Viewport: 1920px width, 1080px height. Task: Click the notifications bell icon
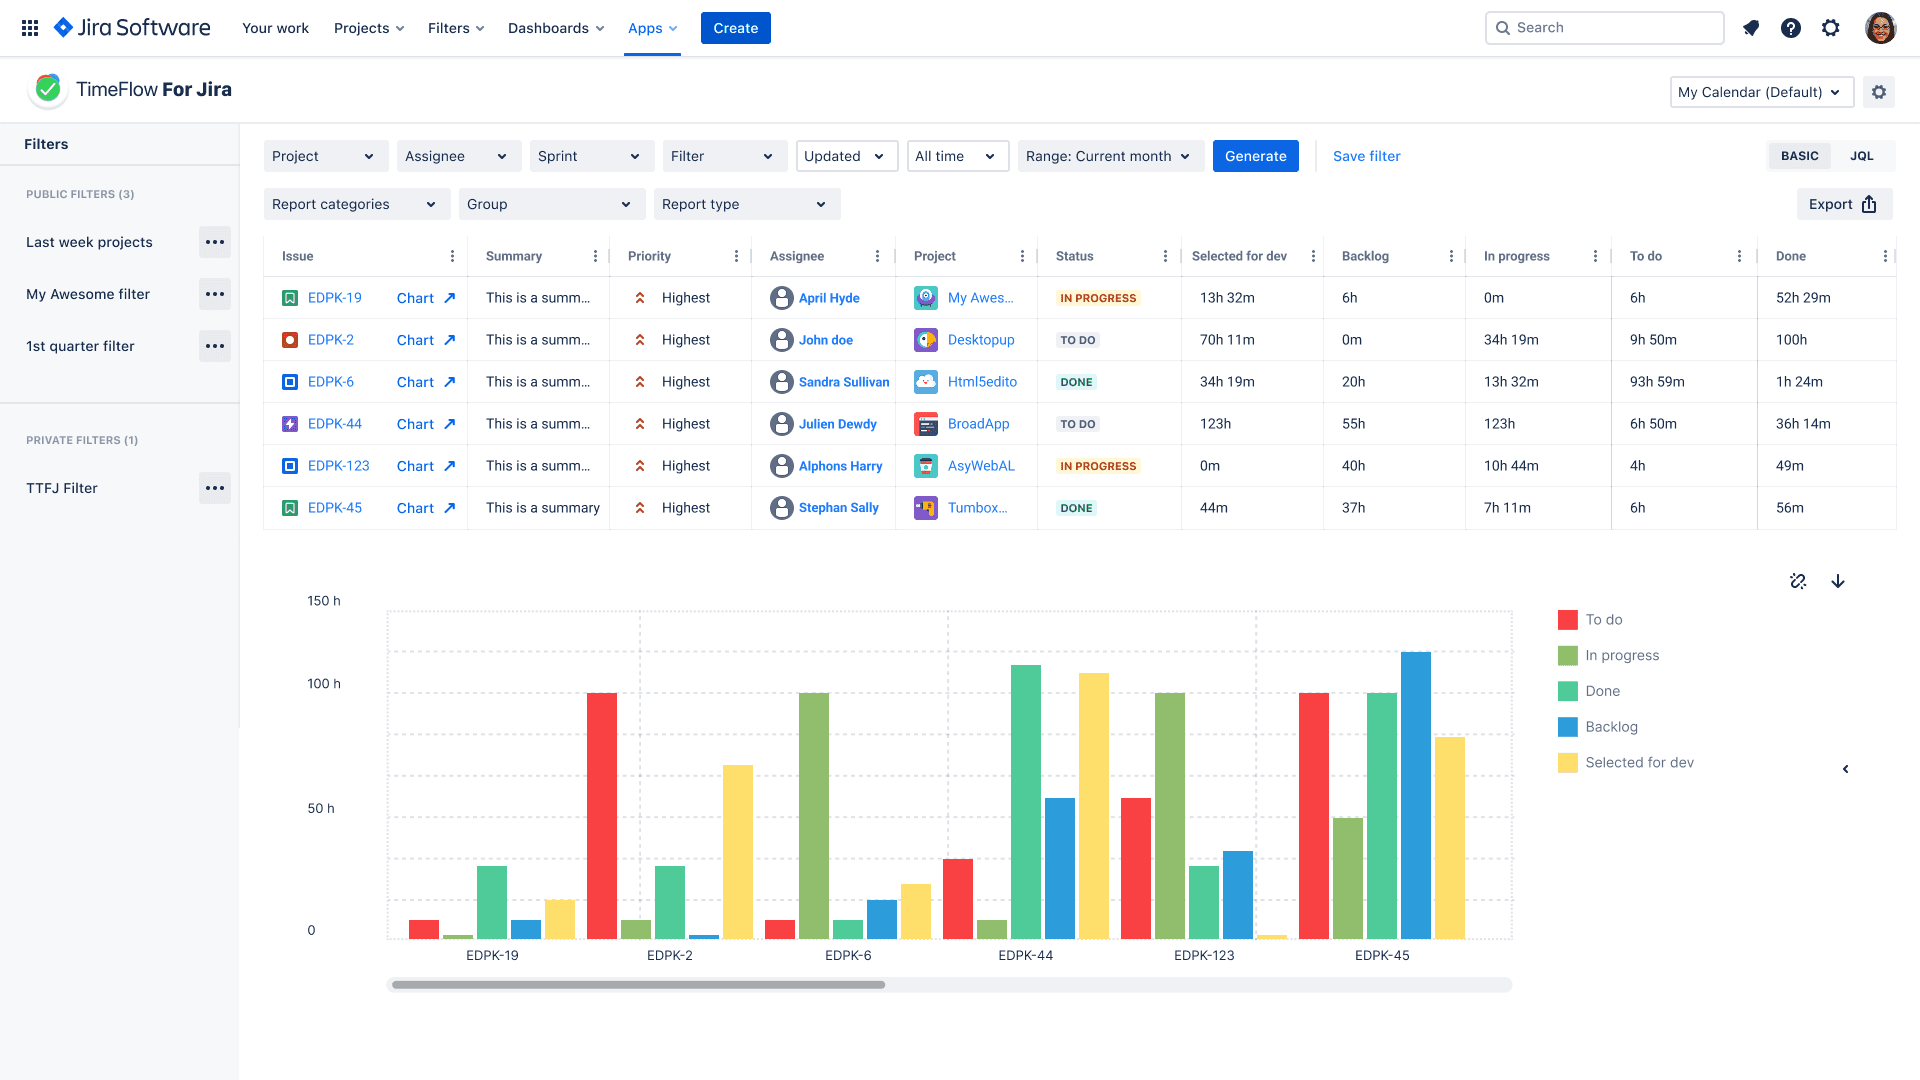1751,28
